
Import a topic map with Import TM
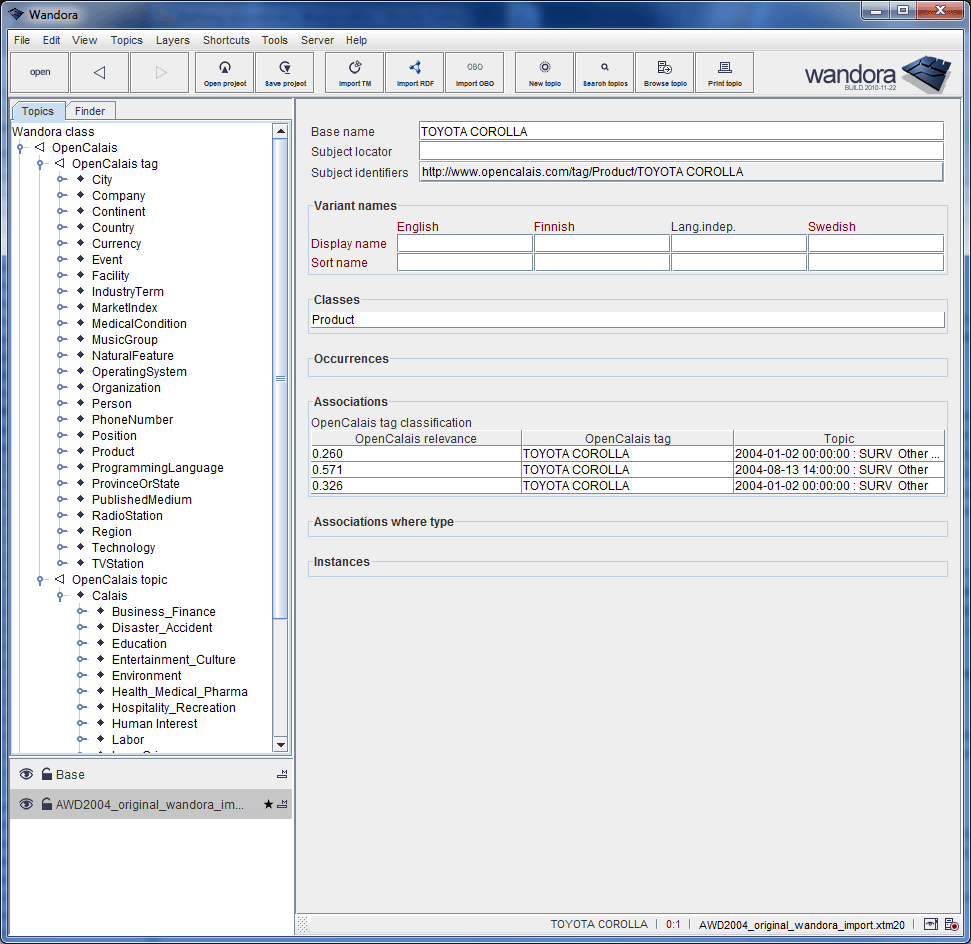tap(353, 72)
